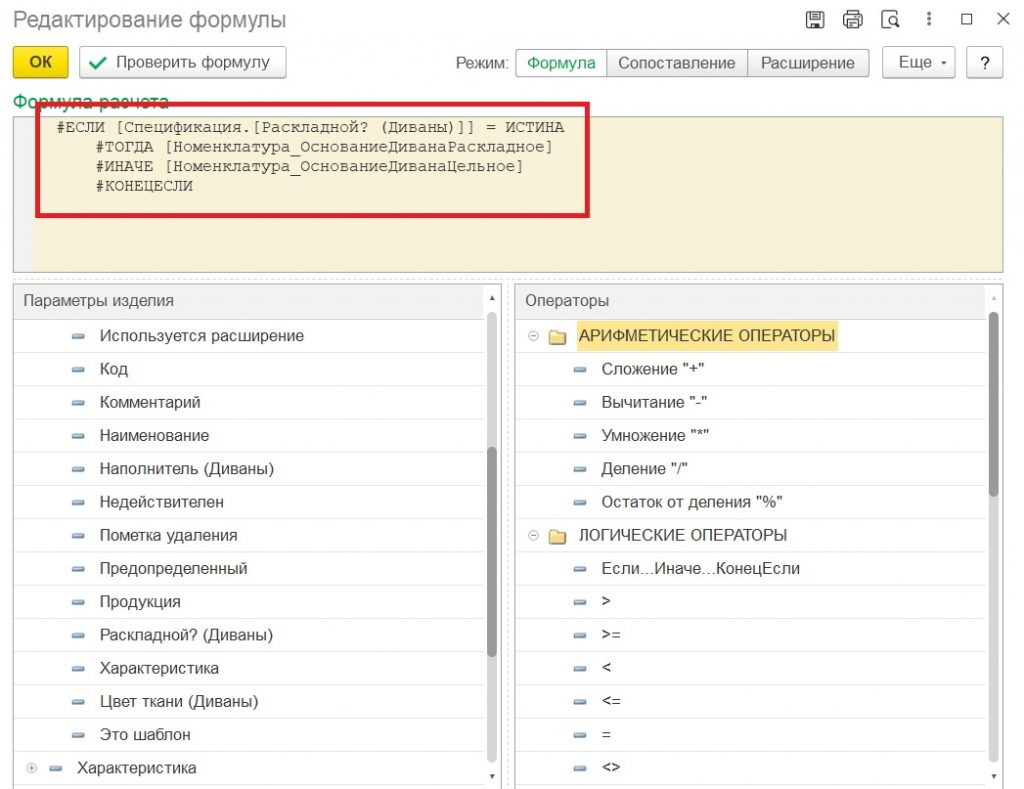This screenshot has width=1024, height=789.
Task: Click parameters list scroll-up arrow
Action: [492, 298]
